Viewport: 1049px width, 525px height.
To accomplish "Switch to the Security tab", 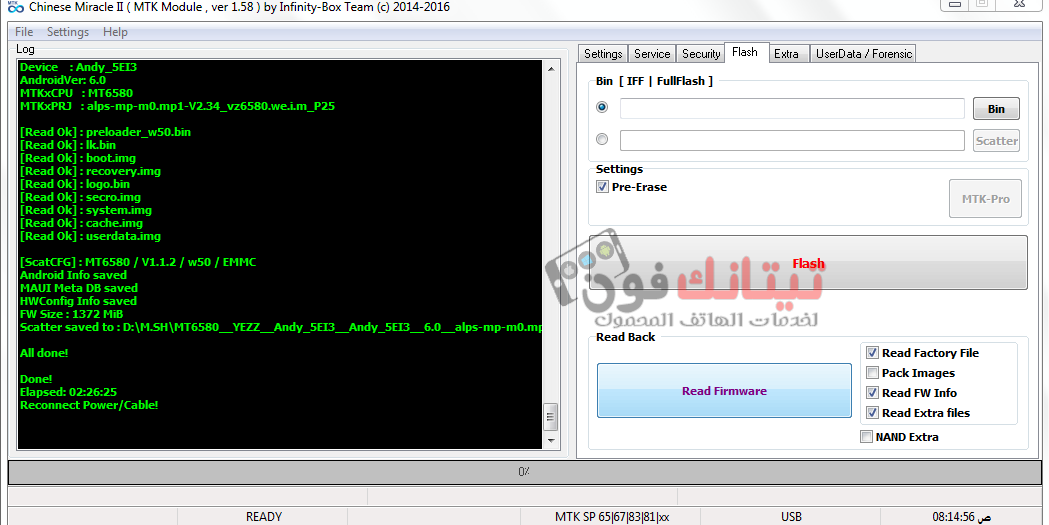I will tap(700, 54).
